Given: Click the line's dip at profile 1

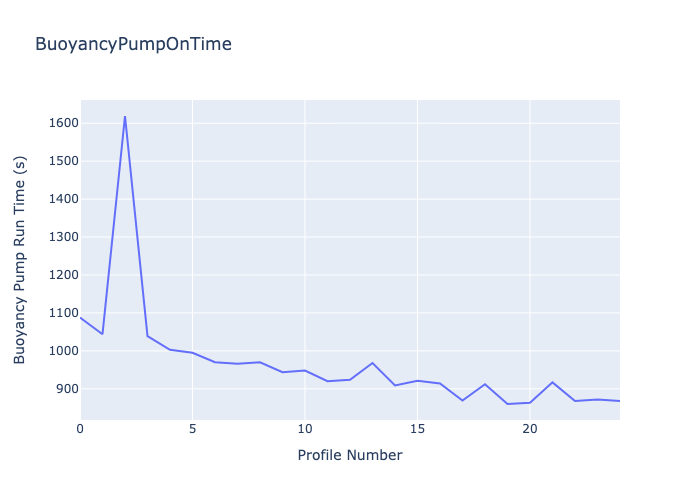Looking at the screenshot, I should pyautogui.click(x=102, y=334).
